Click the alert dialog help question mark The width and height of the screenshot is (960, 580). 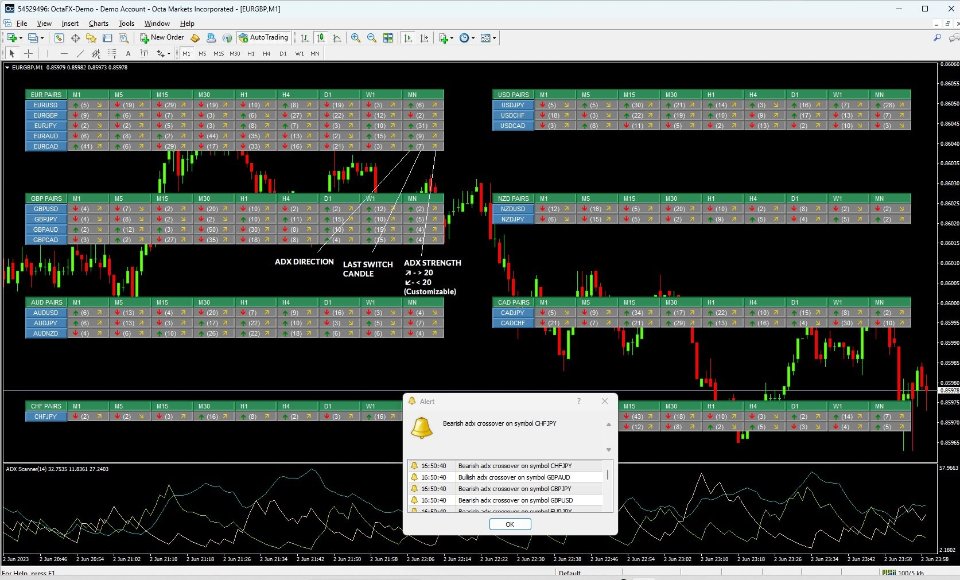click(579, 401)
